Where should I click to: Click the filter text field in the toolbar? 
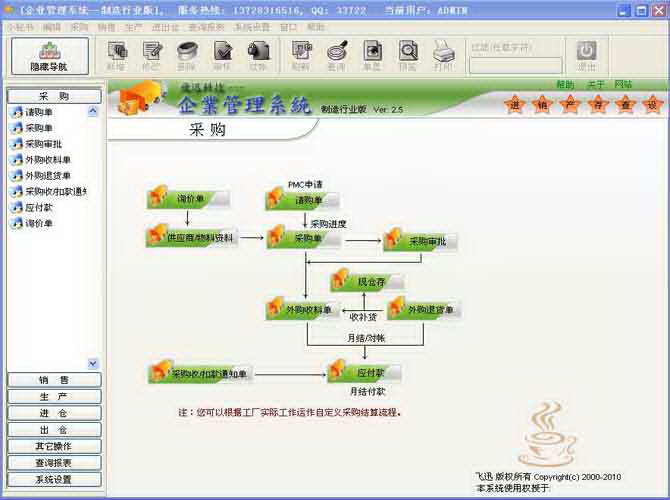point(515,65)
